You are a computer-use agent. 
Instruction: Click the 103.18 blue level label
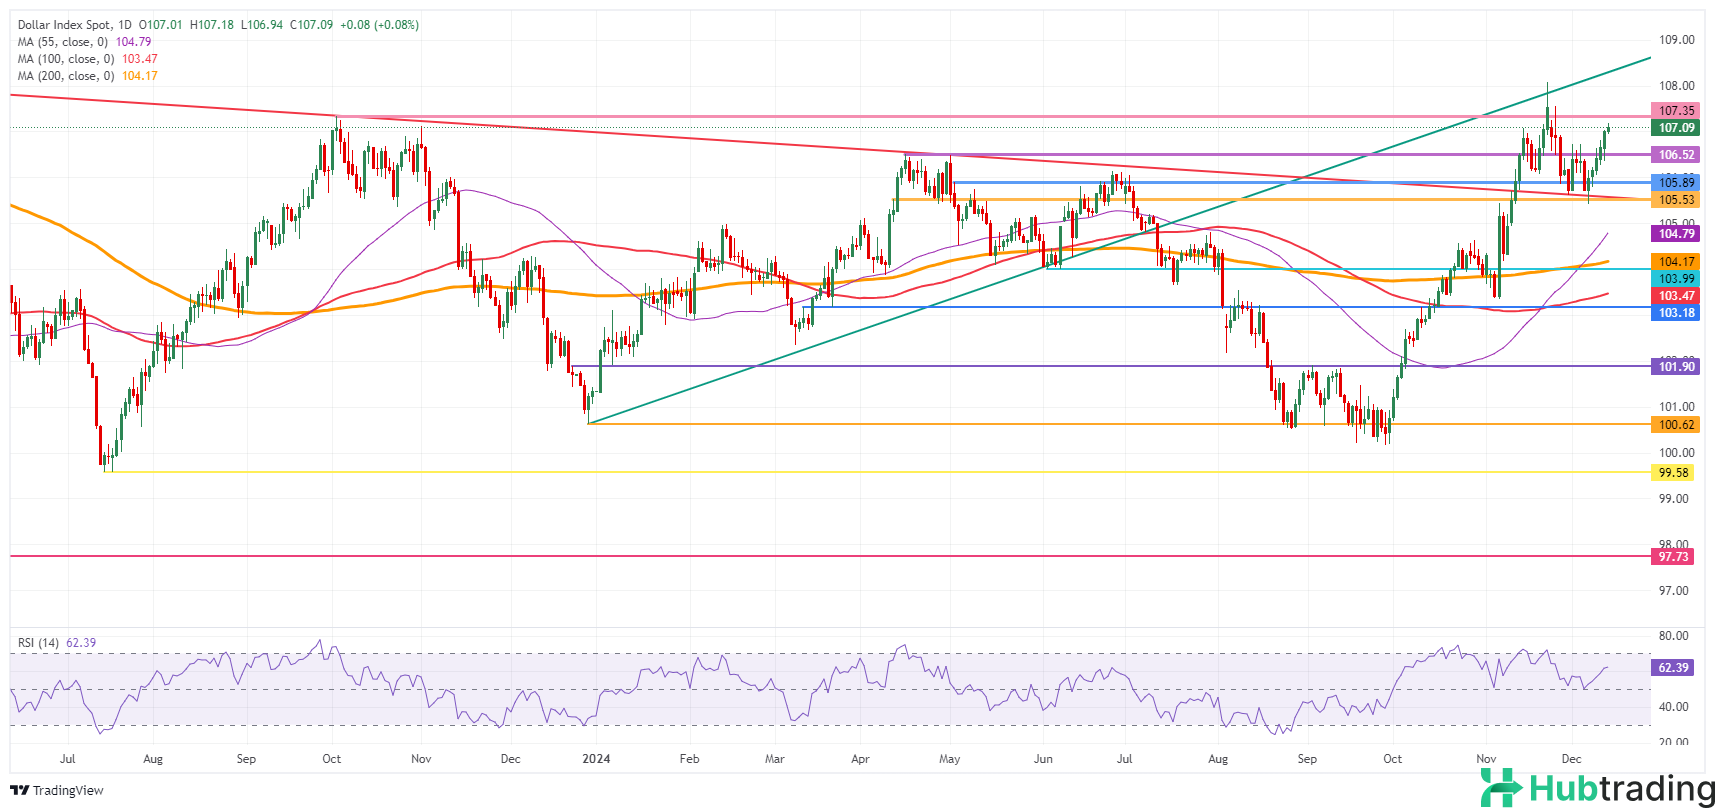(1676, 313)
